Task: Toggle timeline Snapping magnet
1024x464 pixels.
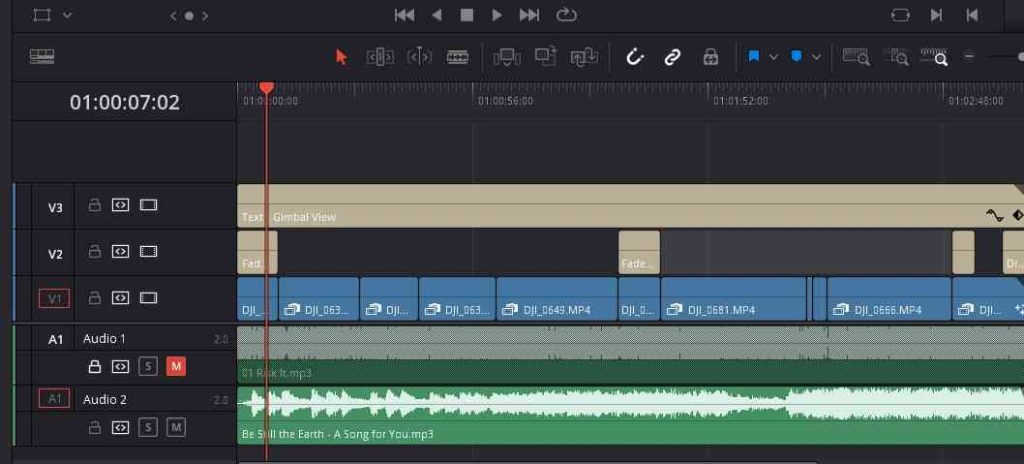Action: (x=634, y=57)
